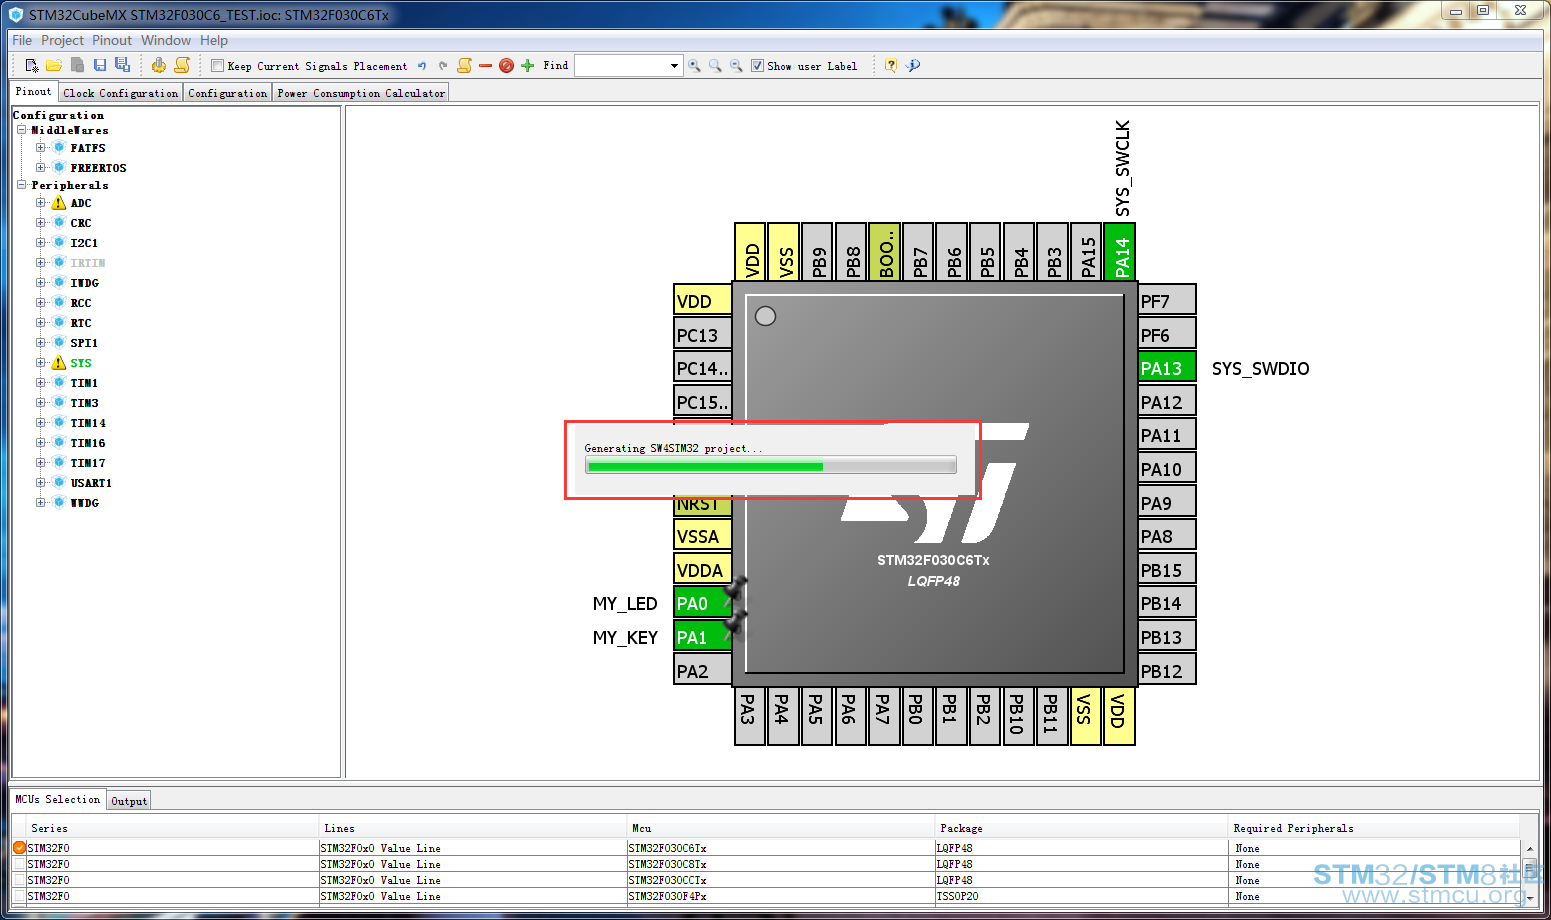Zoom out of the chip view

tap(736, 66)
